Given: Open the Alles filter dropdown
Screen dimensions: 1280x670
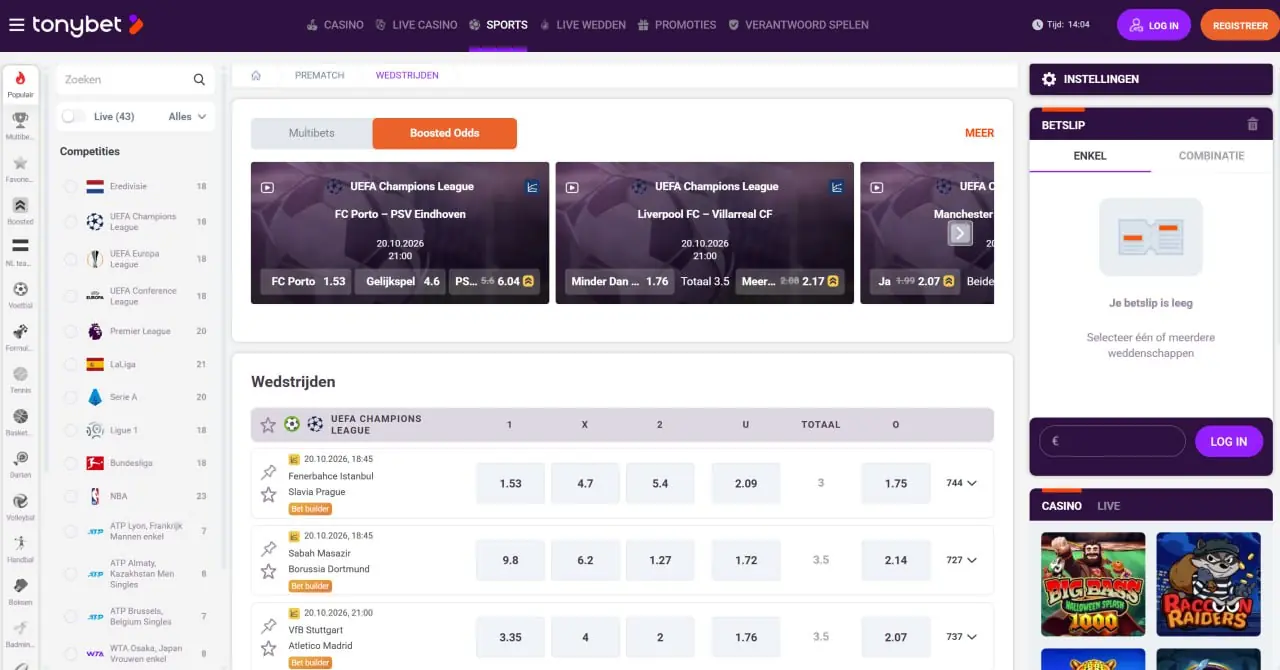Looking at the screenshot, I should [x=187, y=117].
